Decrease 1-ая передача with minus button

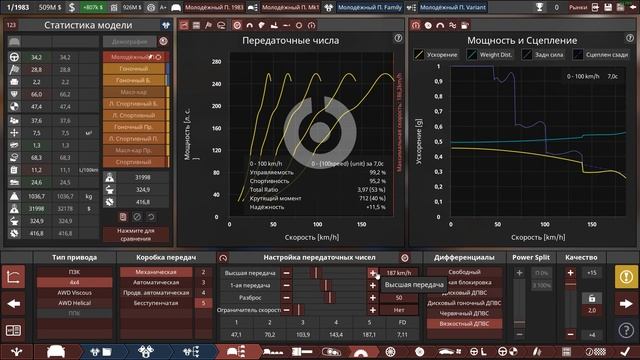tap(287, 285)
